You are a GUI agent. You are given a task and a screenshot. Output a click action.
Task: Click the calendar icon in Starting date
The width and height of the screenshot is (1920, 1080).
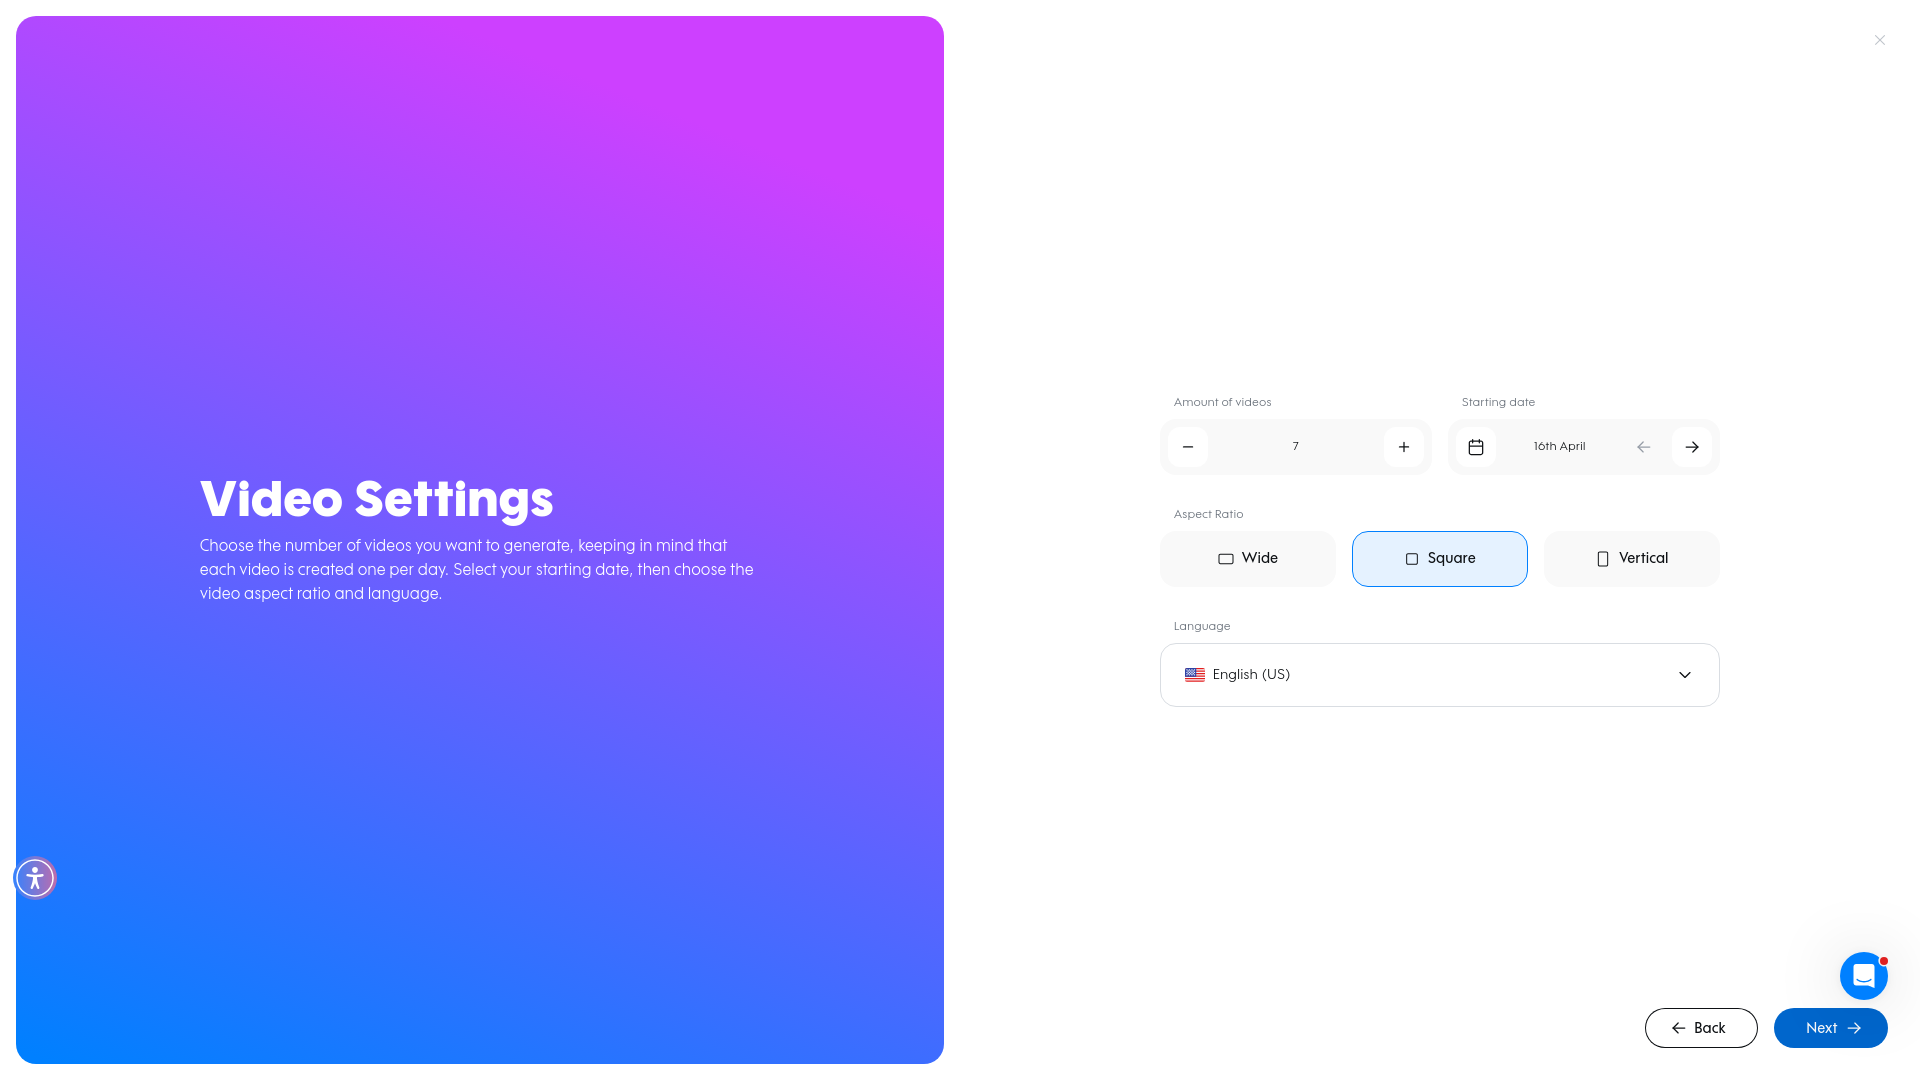click(x=1475, y=447)
